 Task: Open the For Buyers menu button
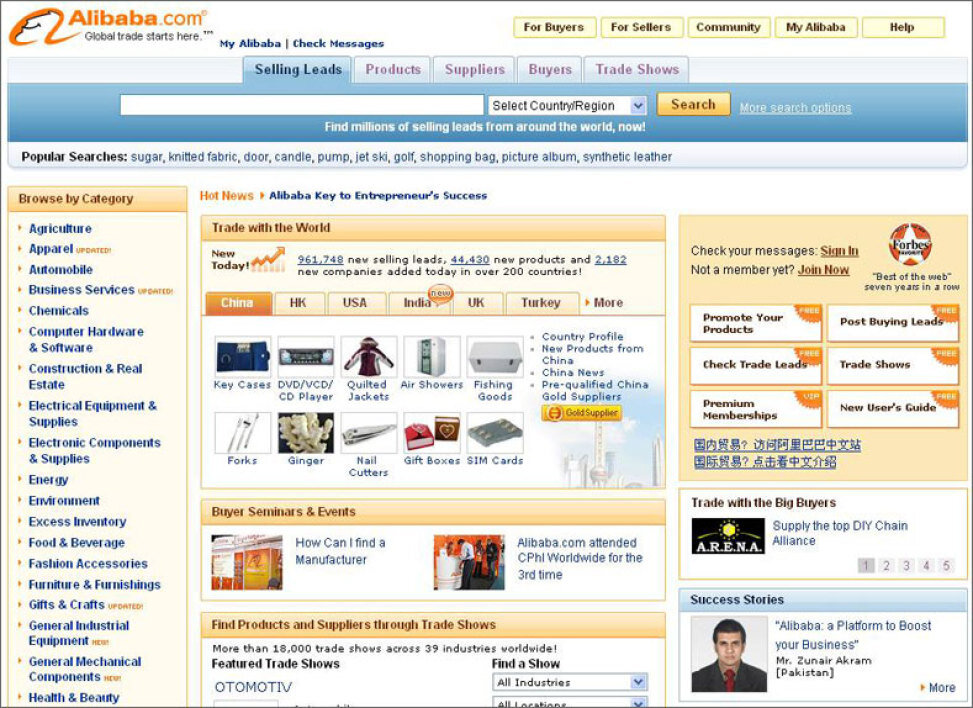[x=554, y=27]
